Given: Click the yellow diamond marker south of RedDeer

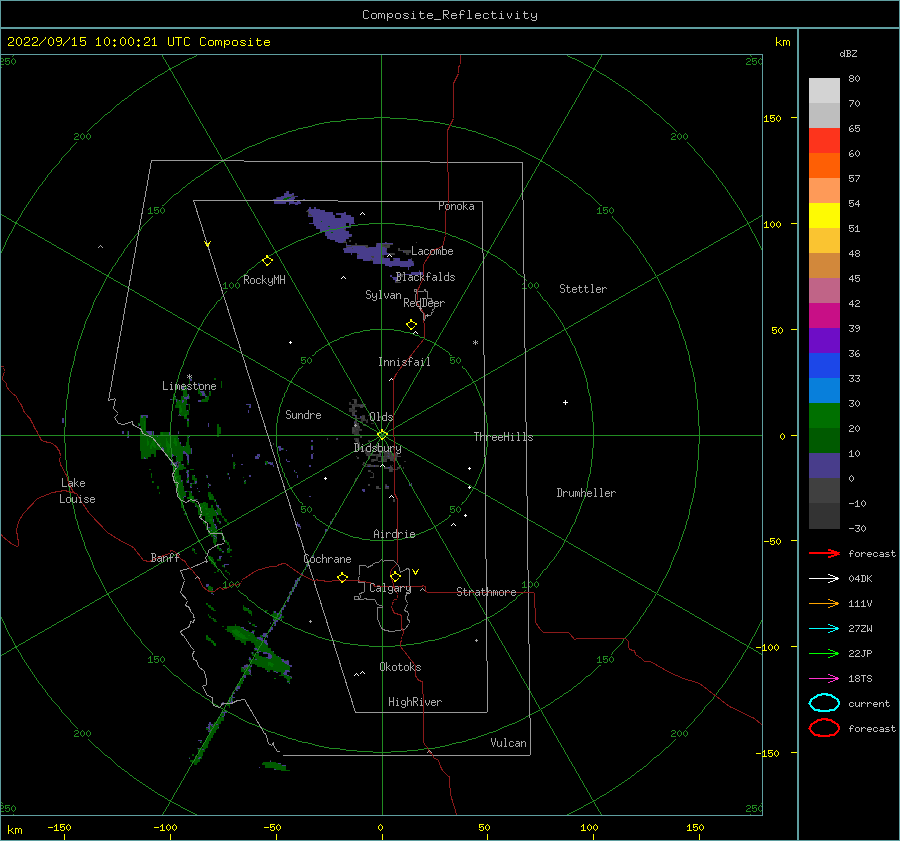Looking at the screenshot, I should coord(411,325).
